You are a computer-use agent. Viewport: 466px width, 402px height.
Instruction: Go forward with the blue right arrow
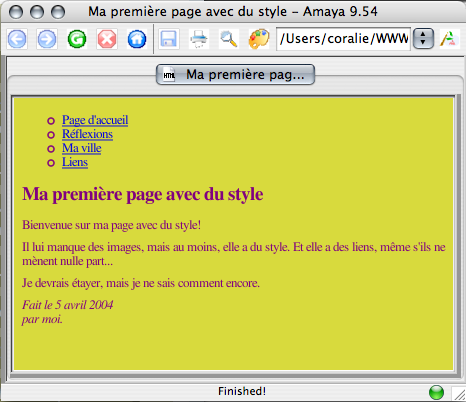click(x=47, y=39)
